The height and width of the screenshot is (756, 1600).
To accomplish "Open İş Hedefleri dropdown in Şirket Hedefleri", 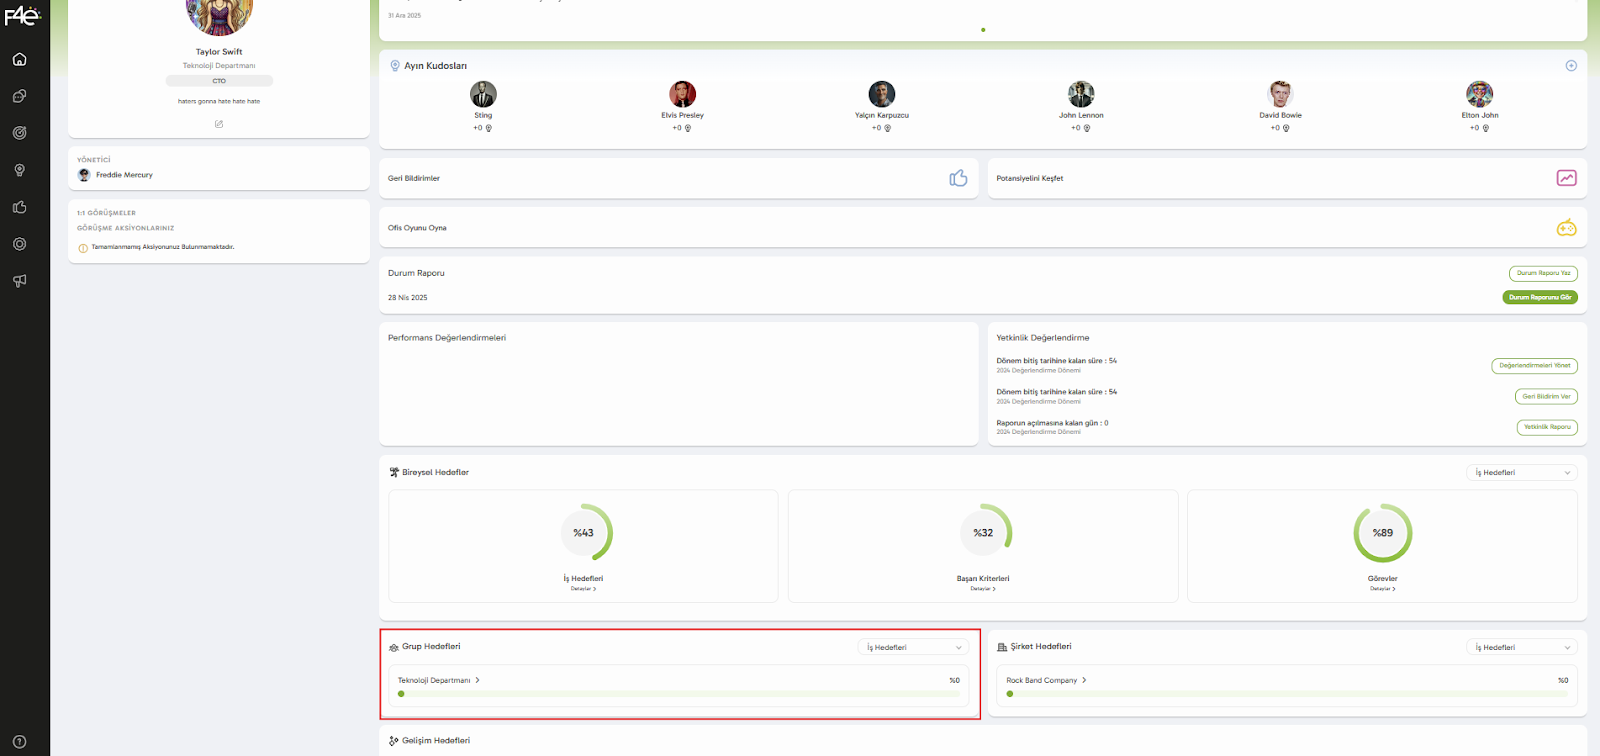I will click(x=1522, y=648).
